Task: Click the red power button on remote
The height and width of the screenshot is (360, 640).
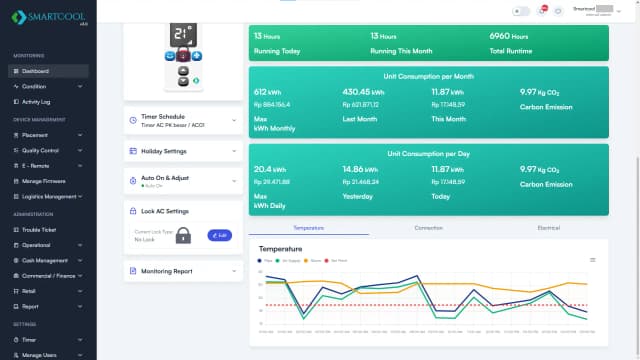Action: click(183, 55)
